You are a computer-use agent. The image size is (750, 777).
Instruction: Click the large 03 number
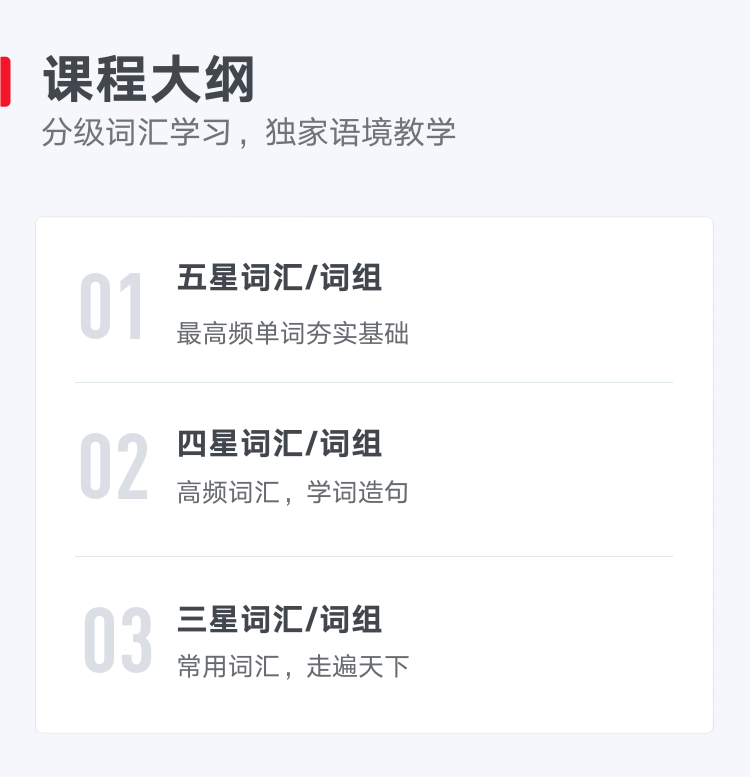117,640
